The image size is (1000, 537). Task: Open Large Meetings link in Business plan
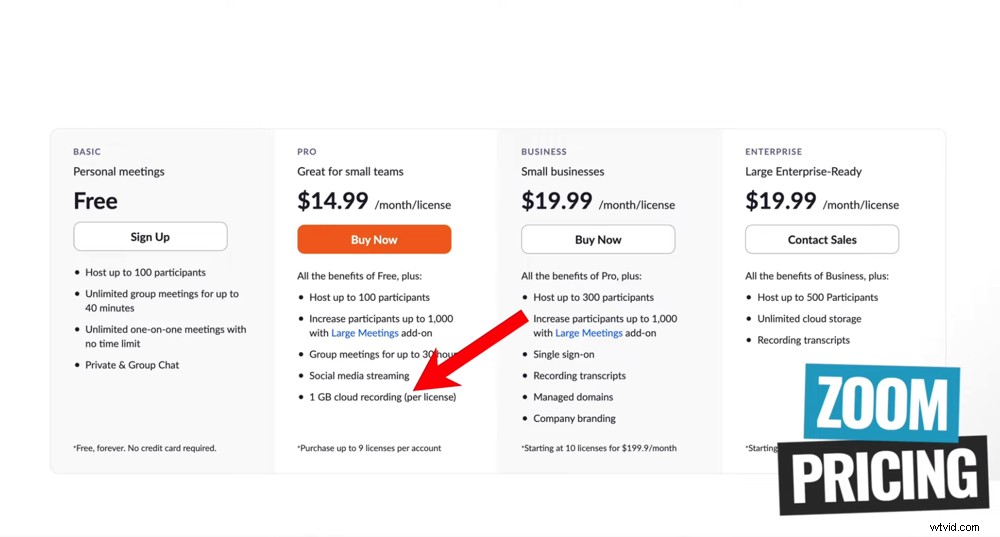coord(590,333)
